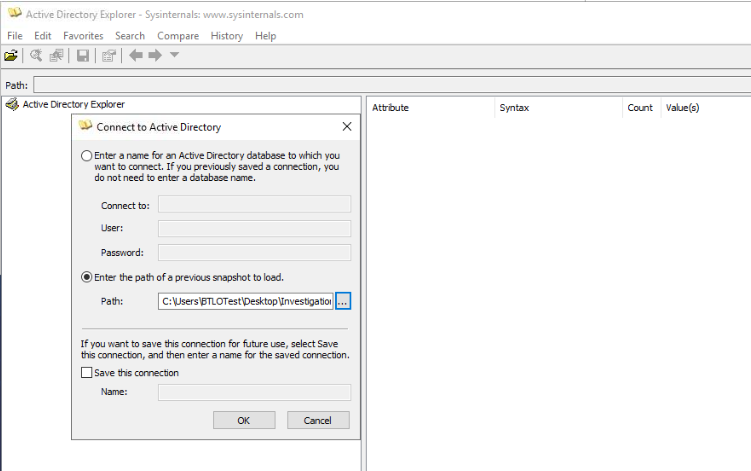Image resolution: width=751 pixels, height=471 pixels.
Task: Click the Value(s) column header
Action: tap(705, 108)
